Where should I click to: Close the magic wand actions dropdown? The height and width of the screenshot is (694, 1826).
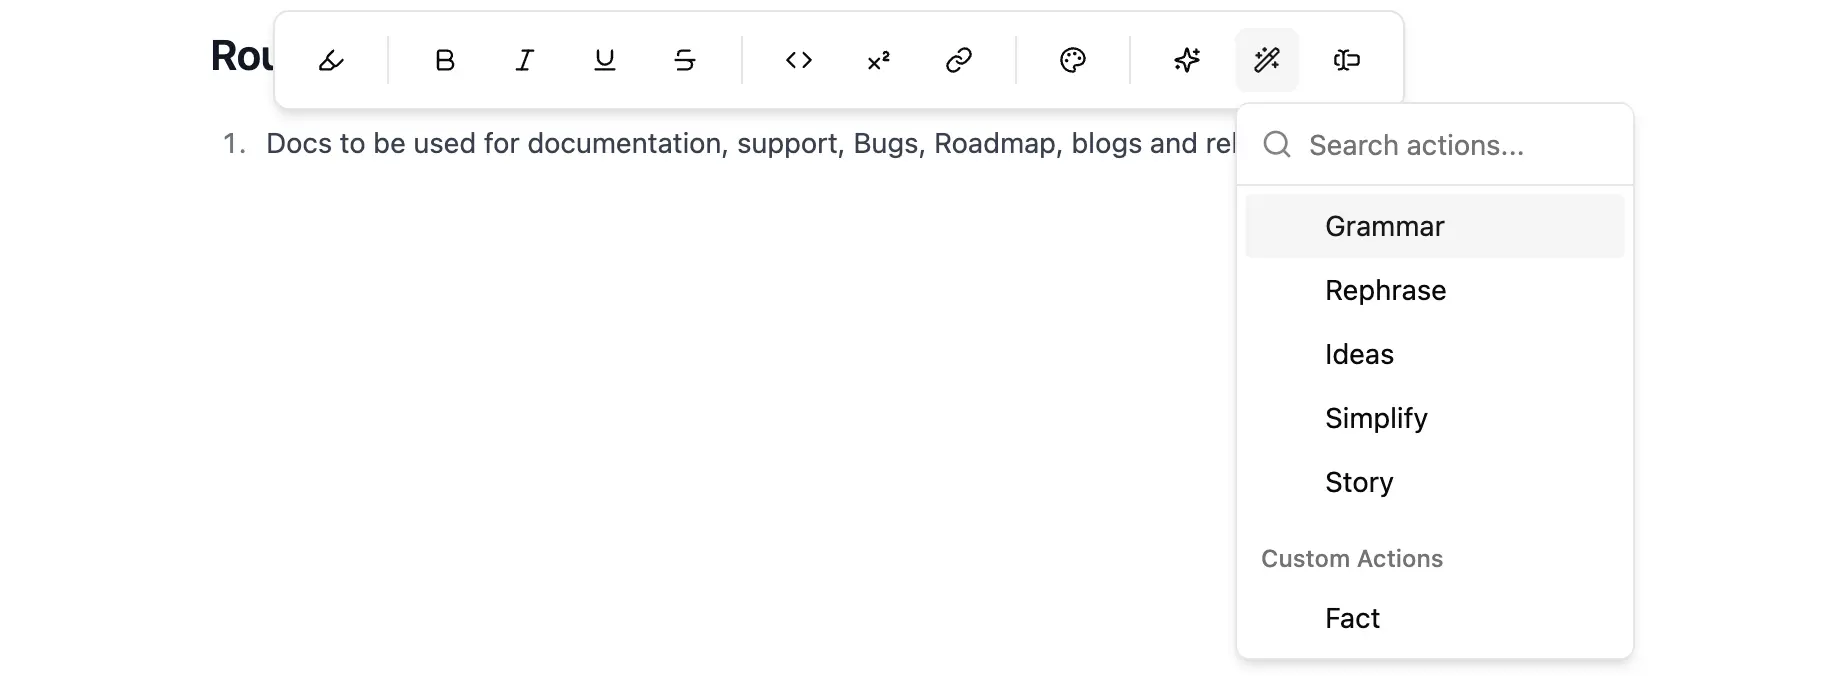point(1267,61)
